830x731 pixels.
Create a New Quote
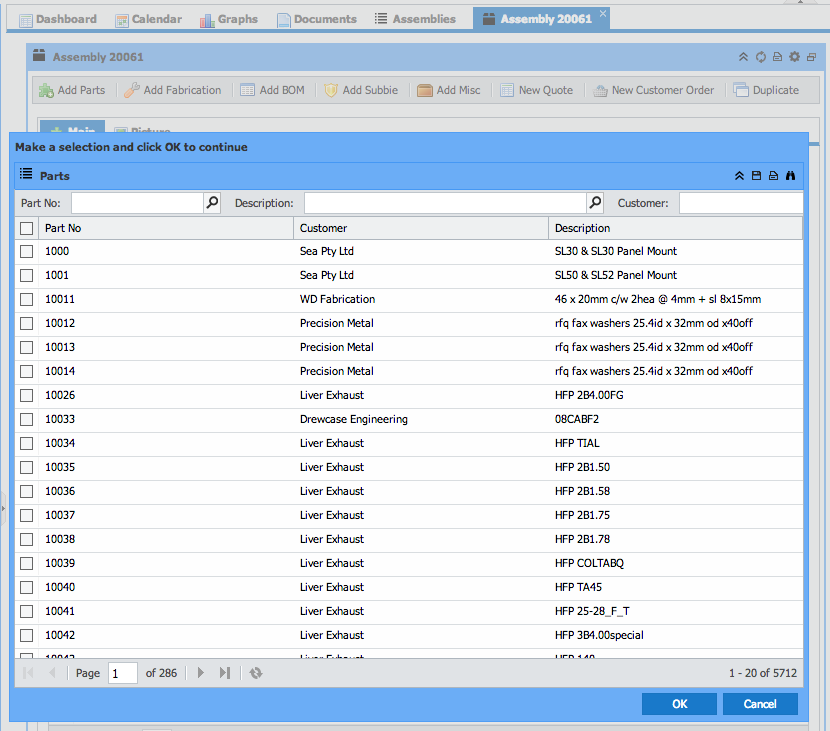[x=537, y=90]
